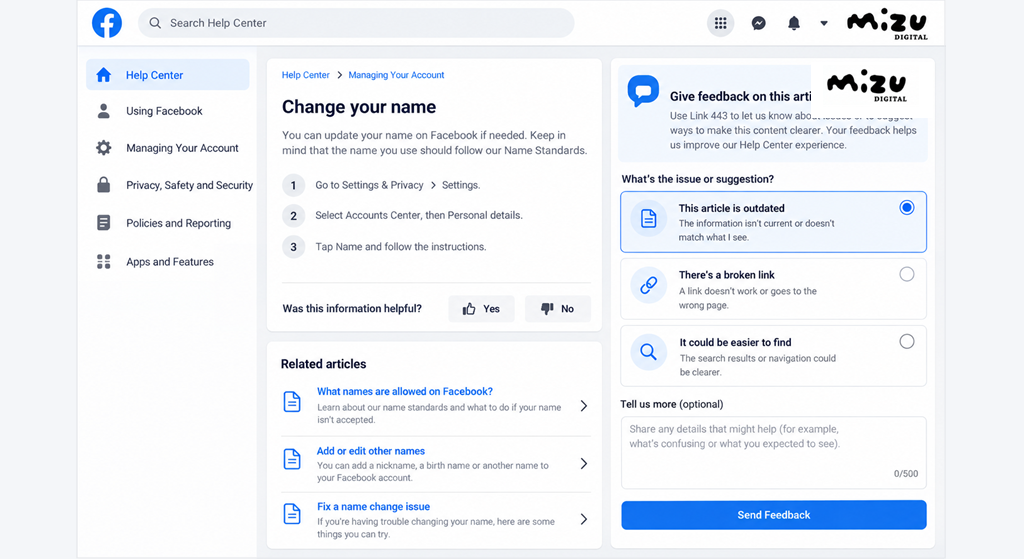Click the Send Feedback button

tap(774, 515)
